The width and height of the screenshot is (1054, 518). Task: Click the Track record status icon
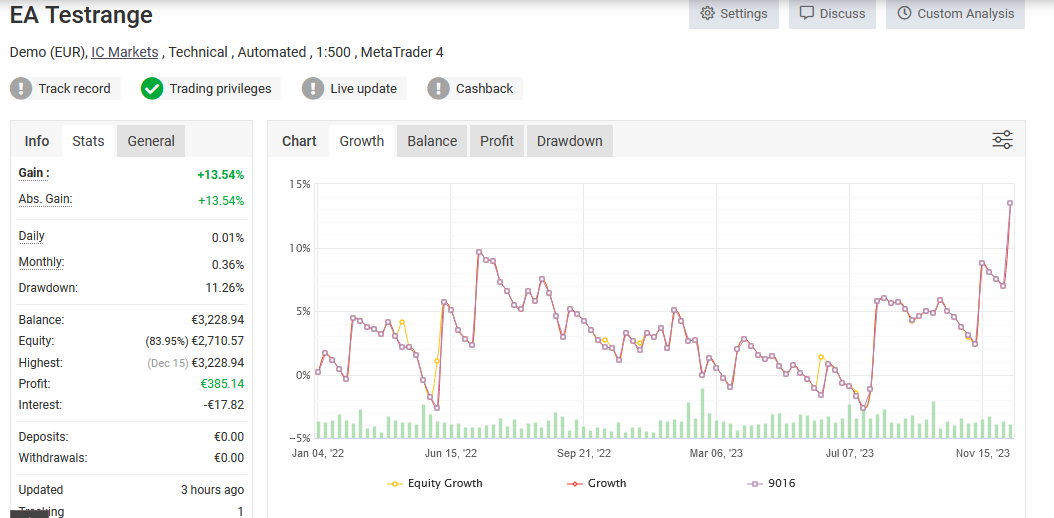pos(21,89)
